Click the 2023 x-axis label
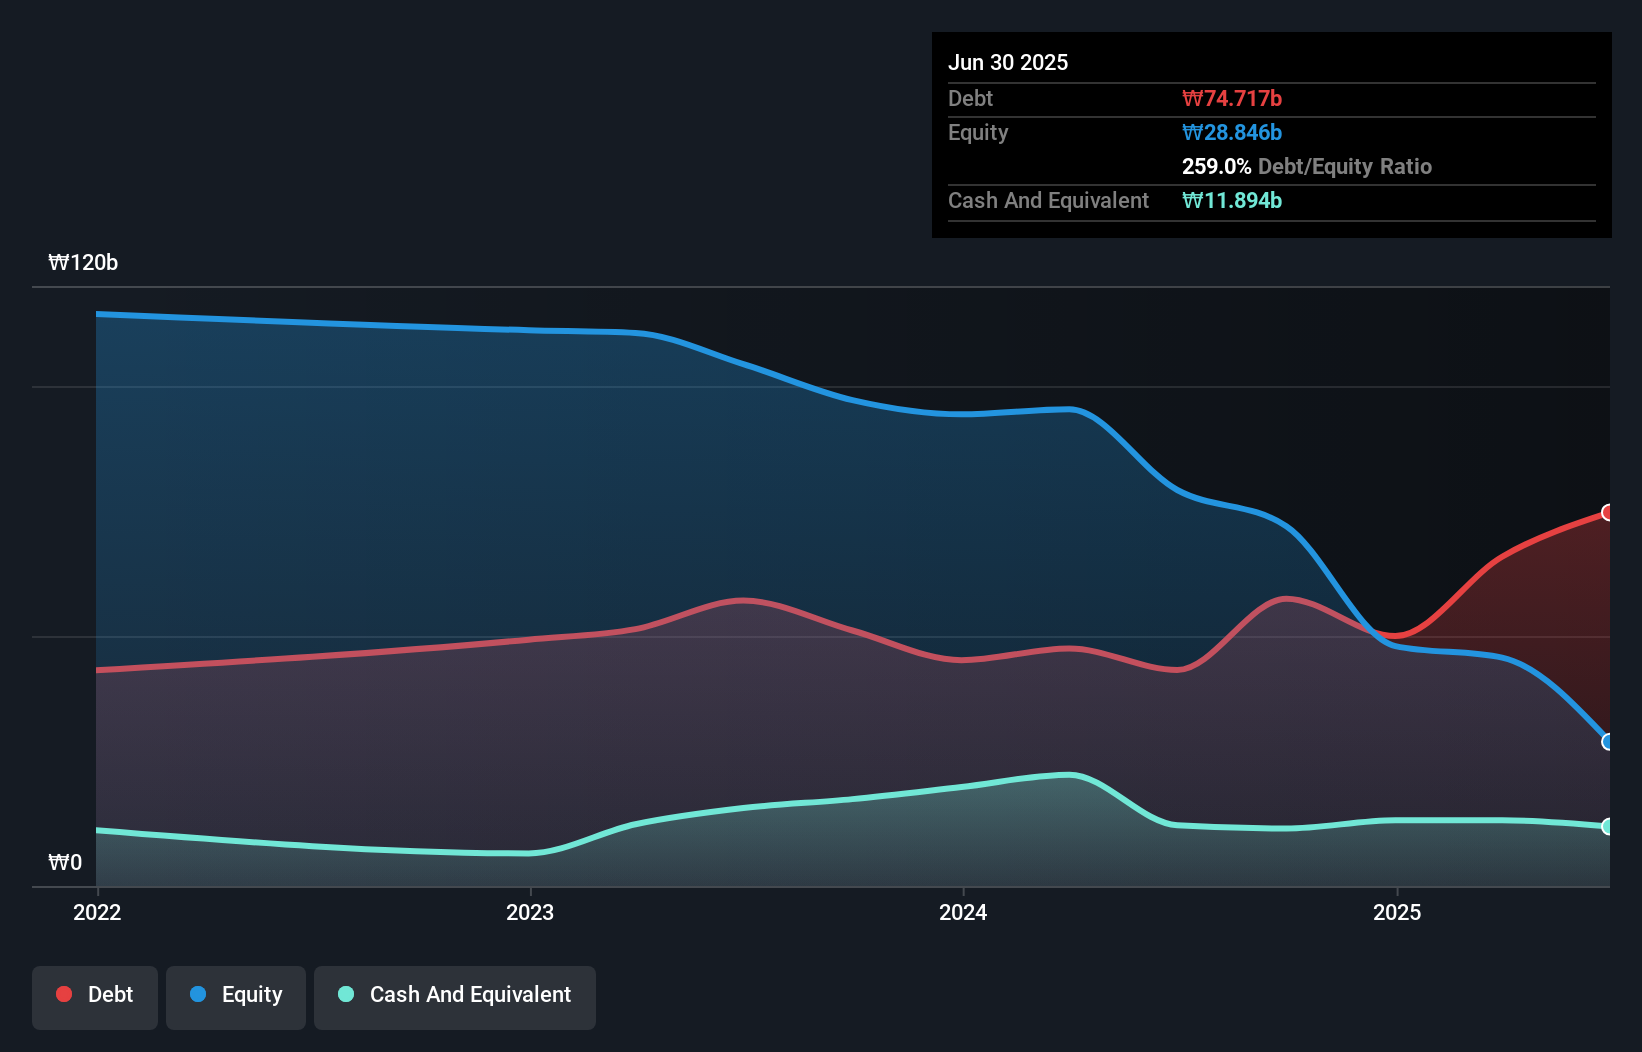1642x1052 pixels. click(530, 912)
